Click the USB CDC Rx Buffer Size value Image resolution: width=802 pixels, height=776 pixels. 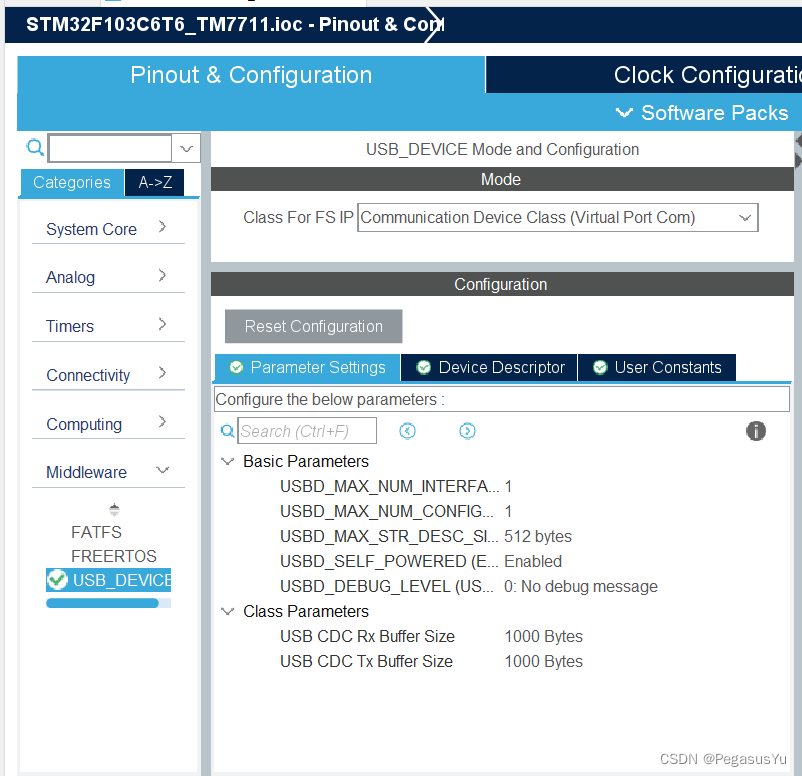click(x=543, y=636)
